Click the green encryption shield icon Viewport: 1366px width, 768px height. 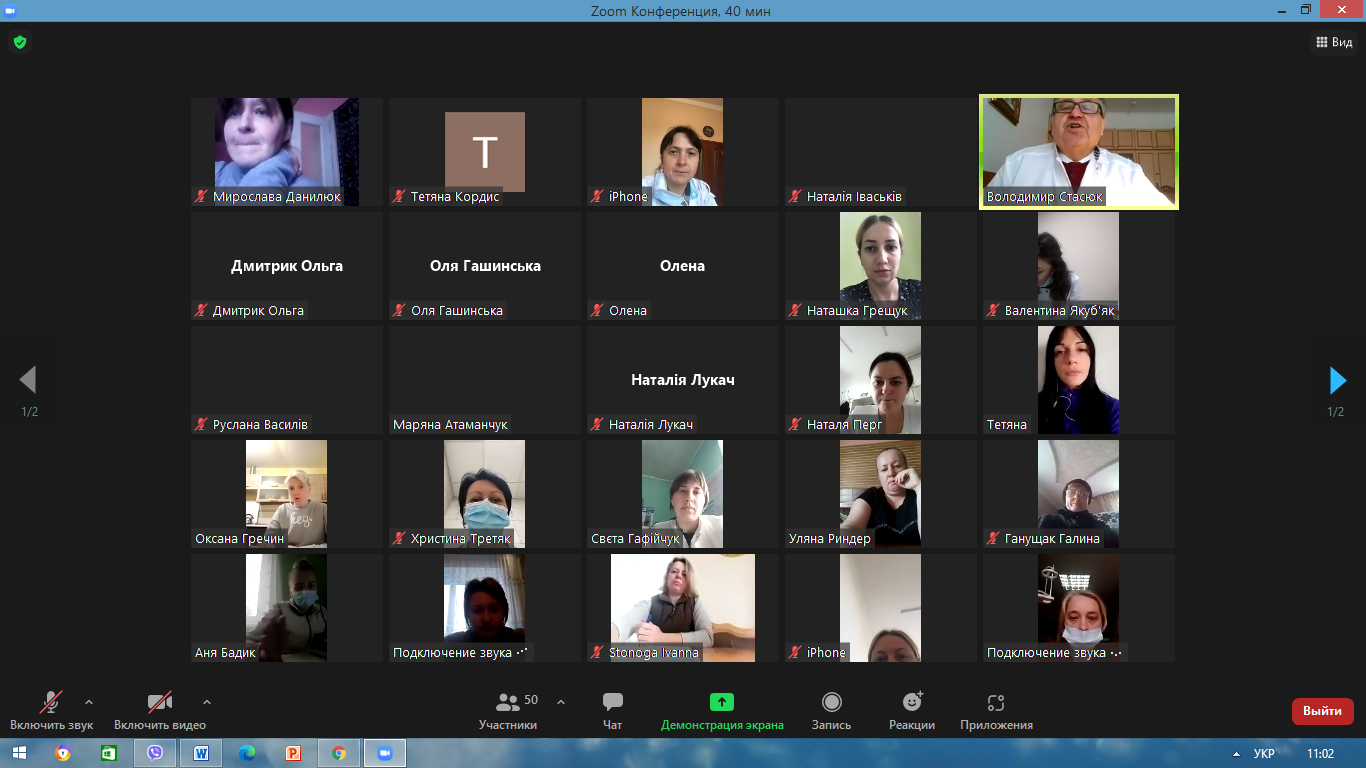19,42
